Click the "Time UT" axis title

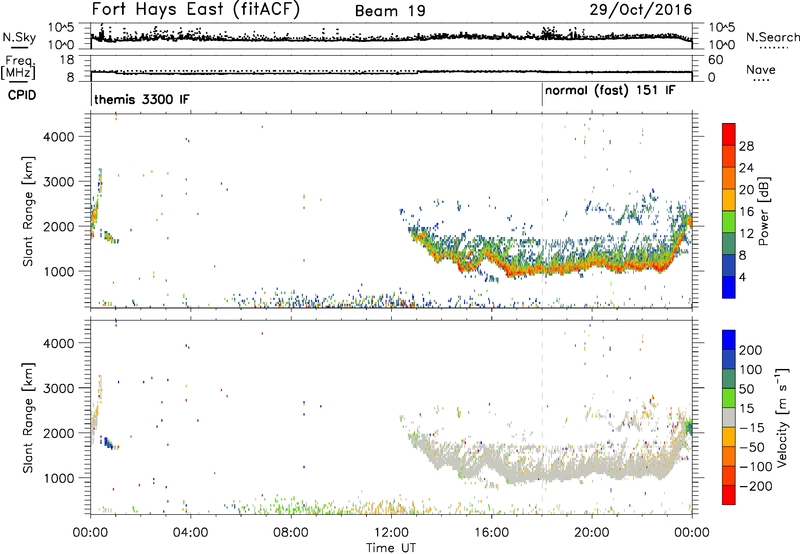(x=391, y=548)
